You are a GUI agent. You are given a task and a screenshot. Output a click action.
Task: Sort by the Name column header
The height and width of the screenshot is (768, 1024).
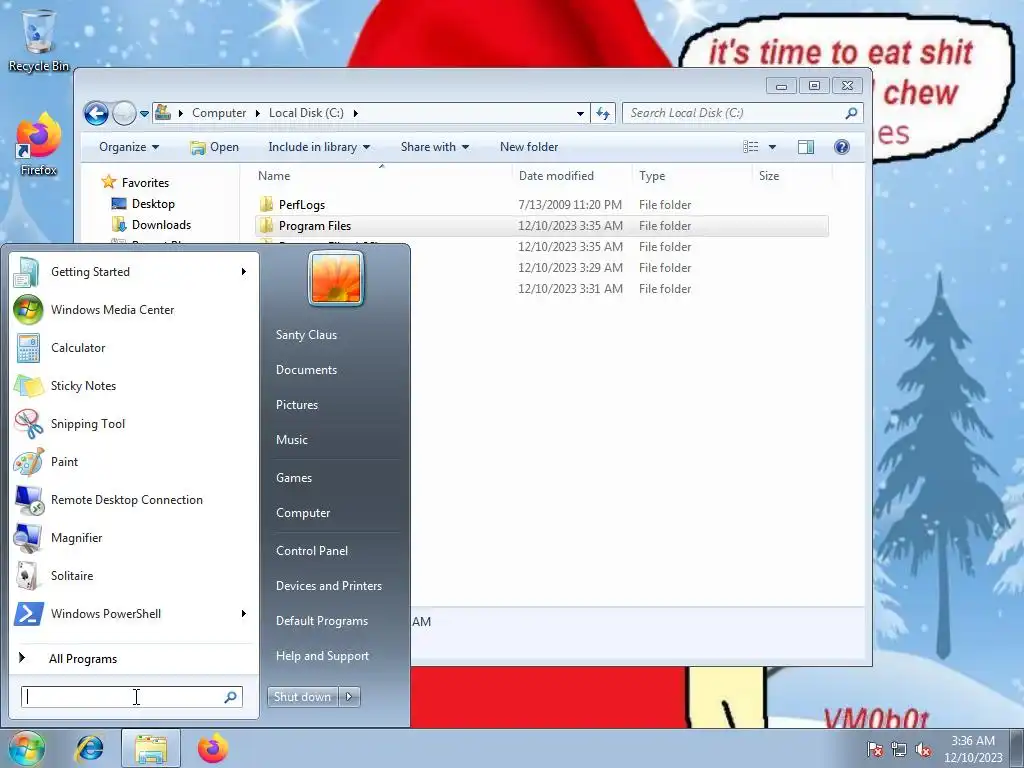tap(381, 176)
